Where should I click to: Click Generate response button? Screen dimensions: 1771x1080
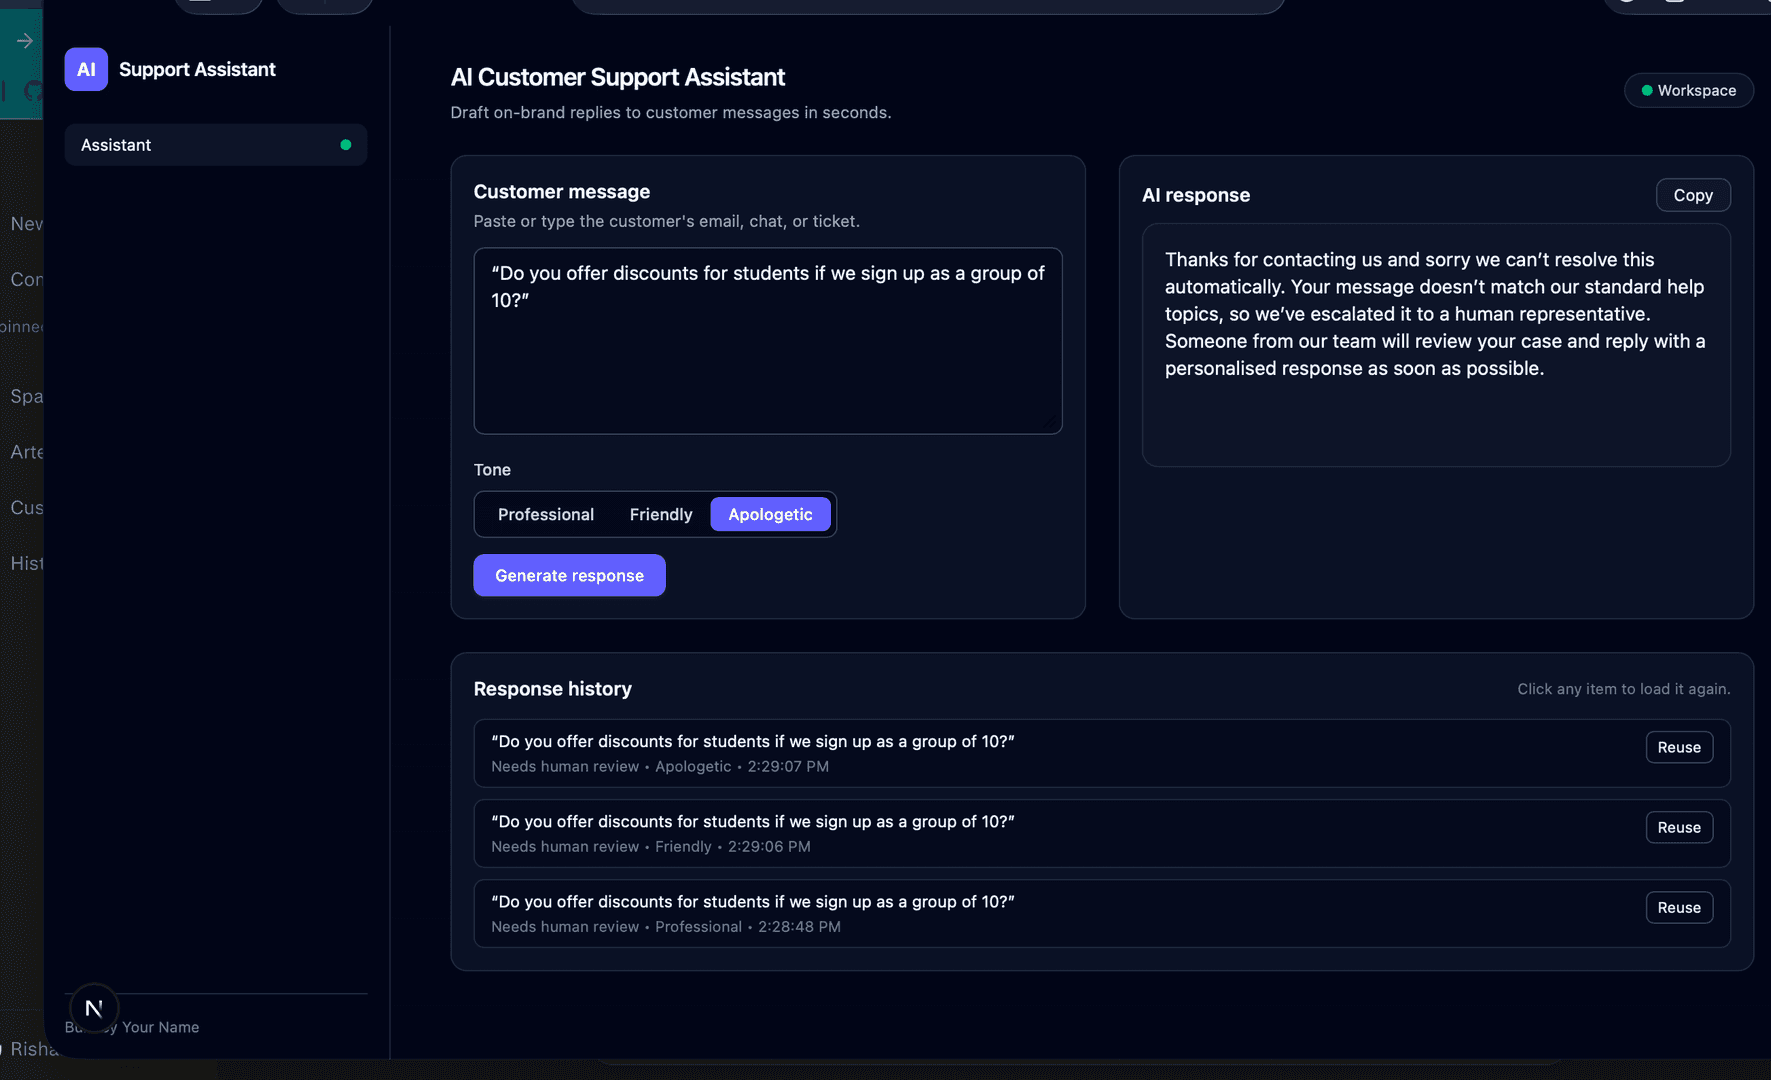click(x=569, y=575)
